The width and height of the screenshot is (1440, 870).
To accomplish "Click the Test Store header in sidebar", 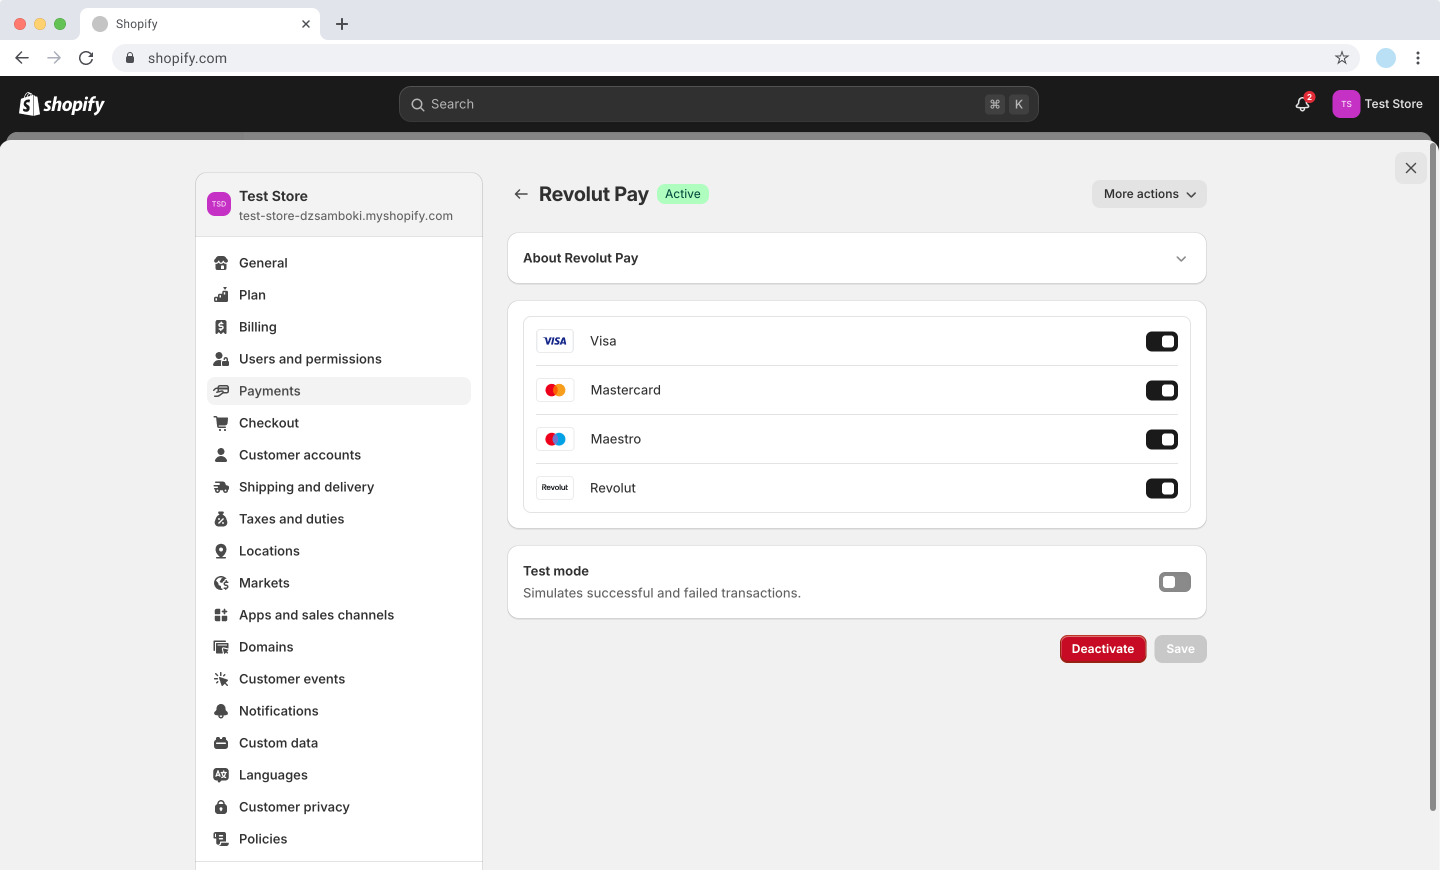I will pyautogui.click(x=339, y=205).
